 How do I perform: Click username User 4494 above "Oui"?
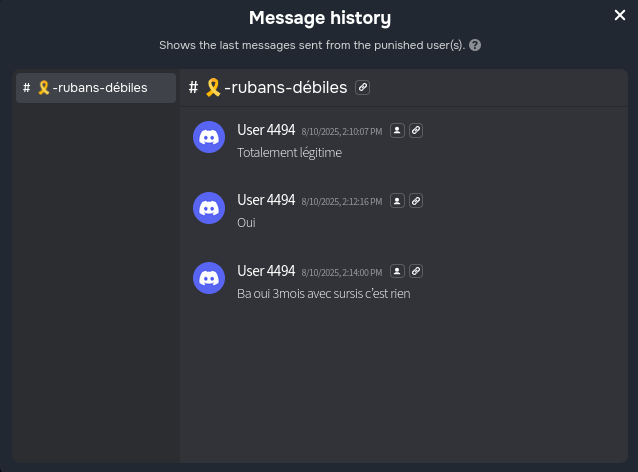(266, 200)
